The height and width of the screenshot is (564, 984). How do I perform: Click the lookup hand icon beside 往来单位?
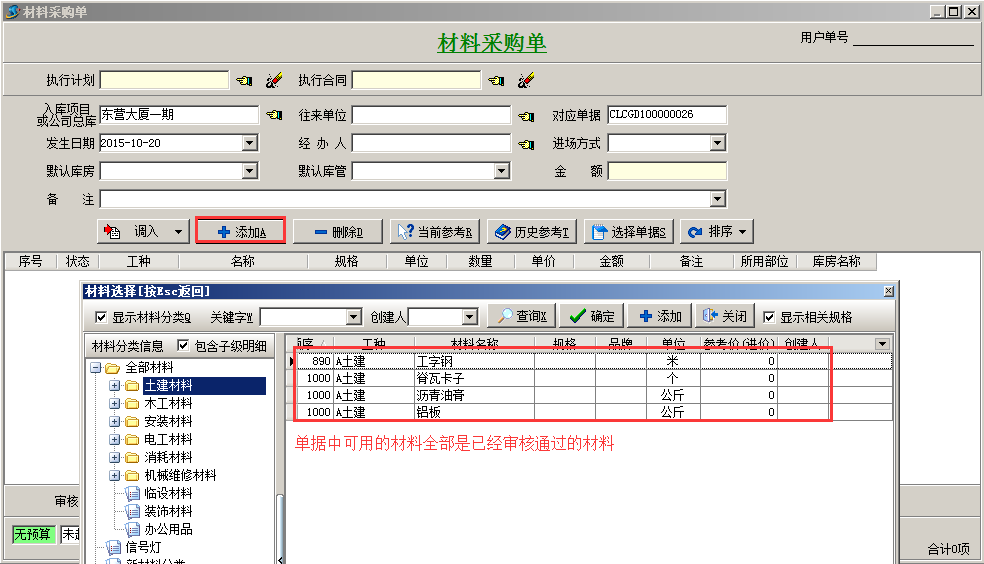coord(526,116)
